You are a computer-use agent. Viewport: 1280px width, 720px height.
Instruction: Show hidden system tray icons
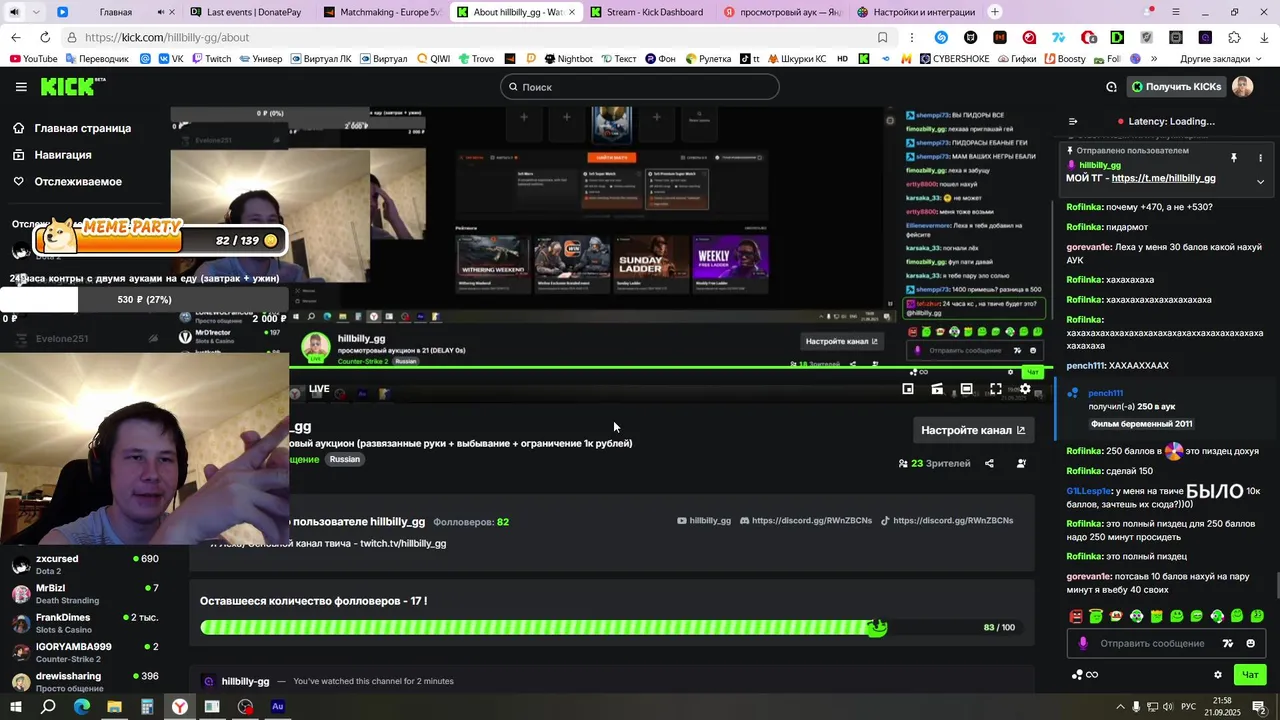(x=1120, y=706)
